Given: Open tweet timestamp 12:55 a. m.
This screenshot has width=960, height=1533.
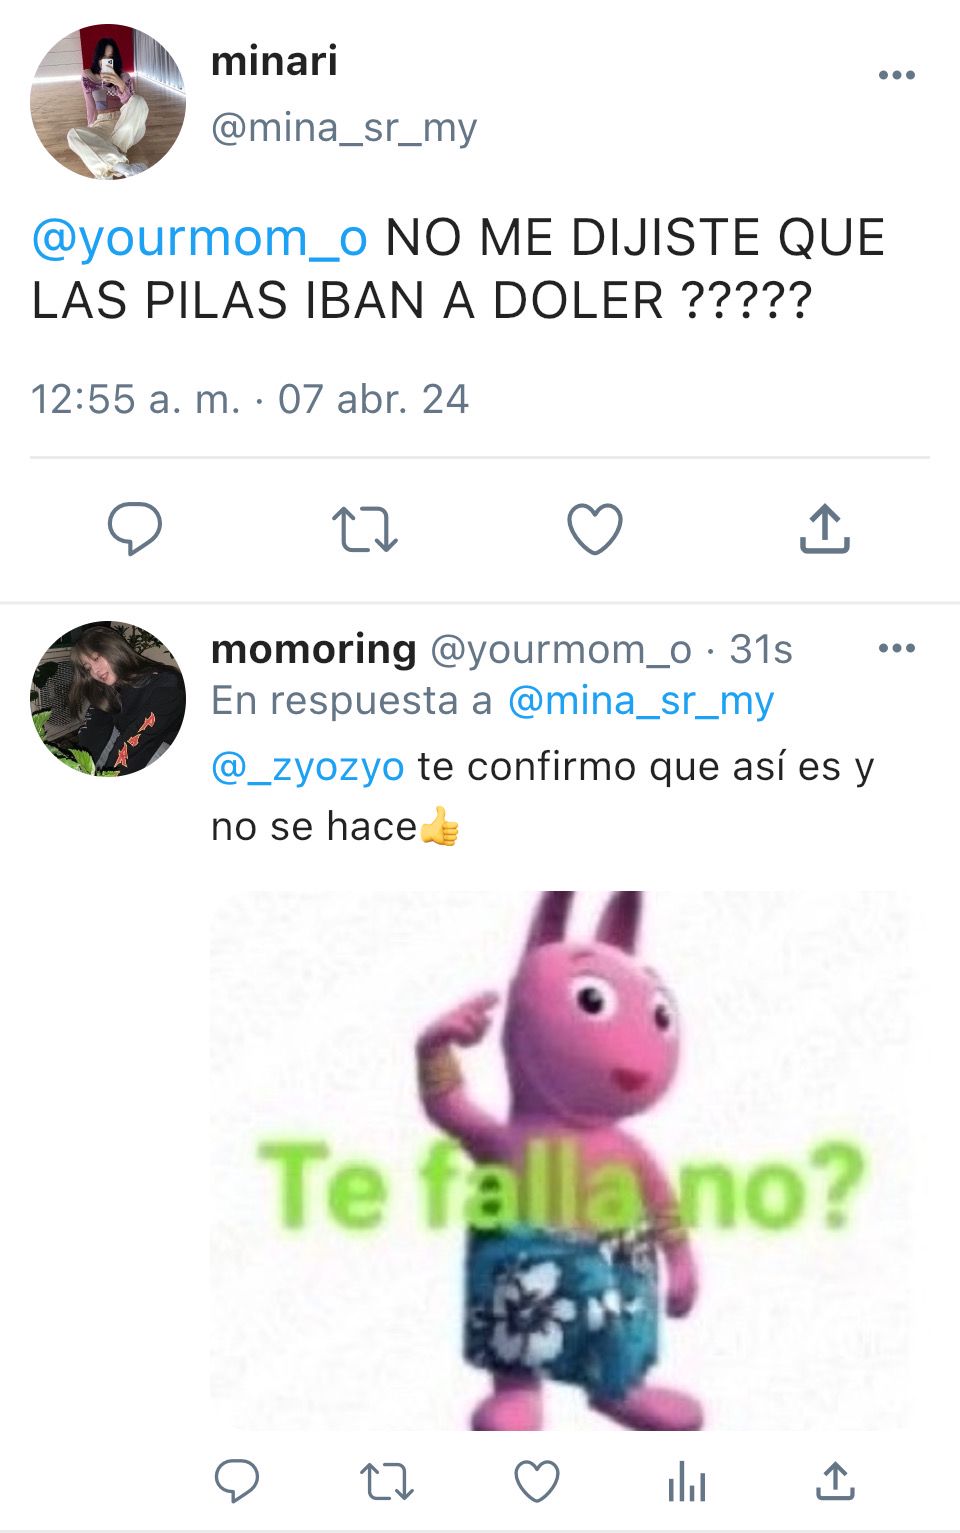Looking at the screenshot, I should [x=136, y=400].
